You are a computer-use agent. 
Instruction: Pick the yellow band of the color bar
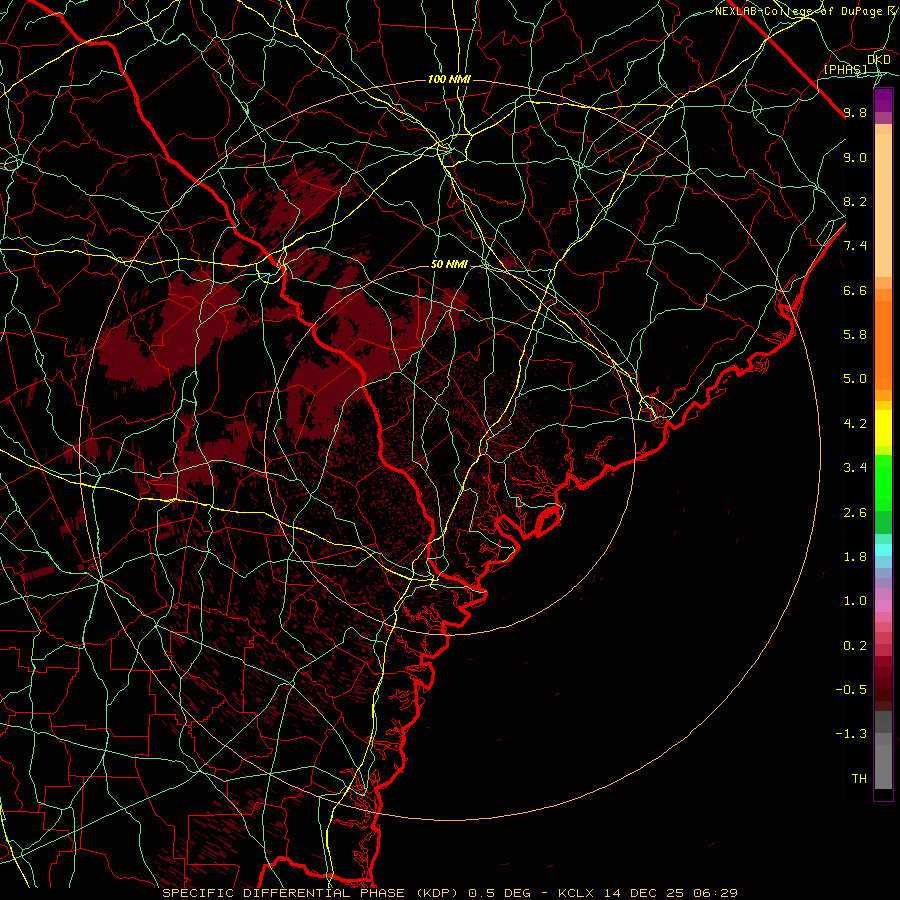883,428
